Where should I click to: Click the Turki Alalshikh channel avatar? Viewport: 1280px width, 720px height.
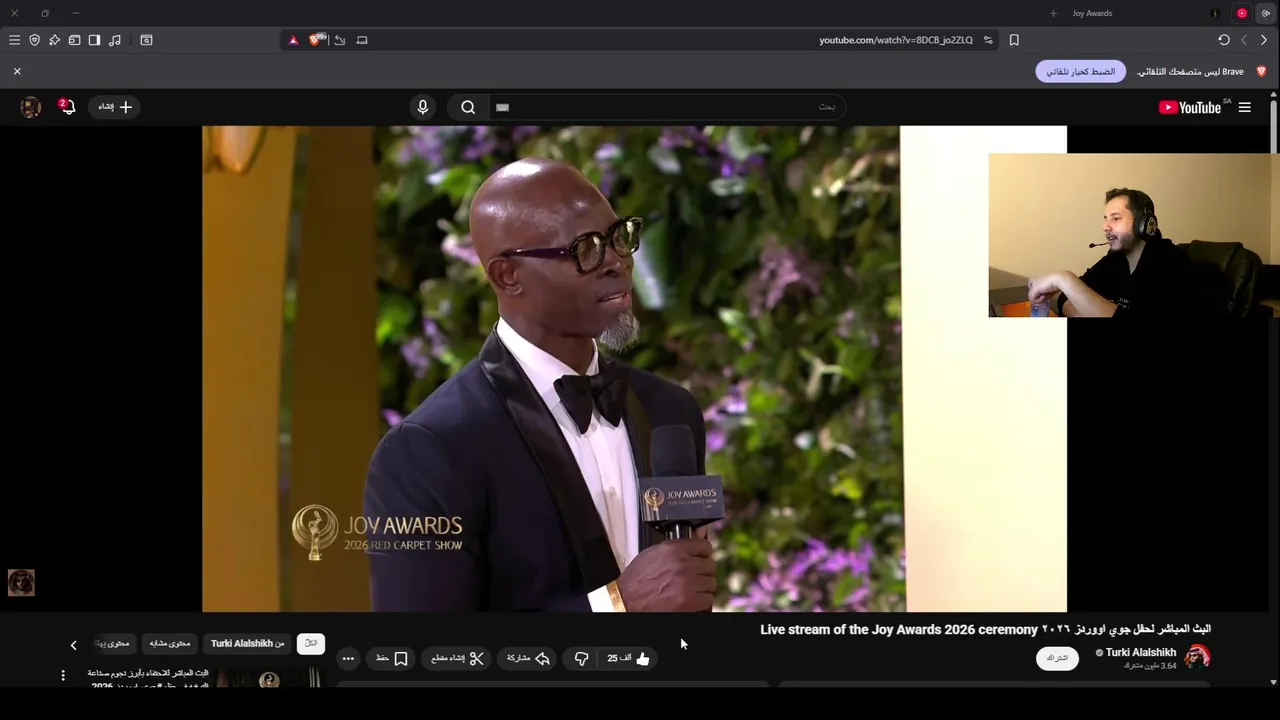[x=1197, y=657]
